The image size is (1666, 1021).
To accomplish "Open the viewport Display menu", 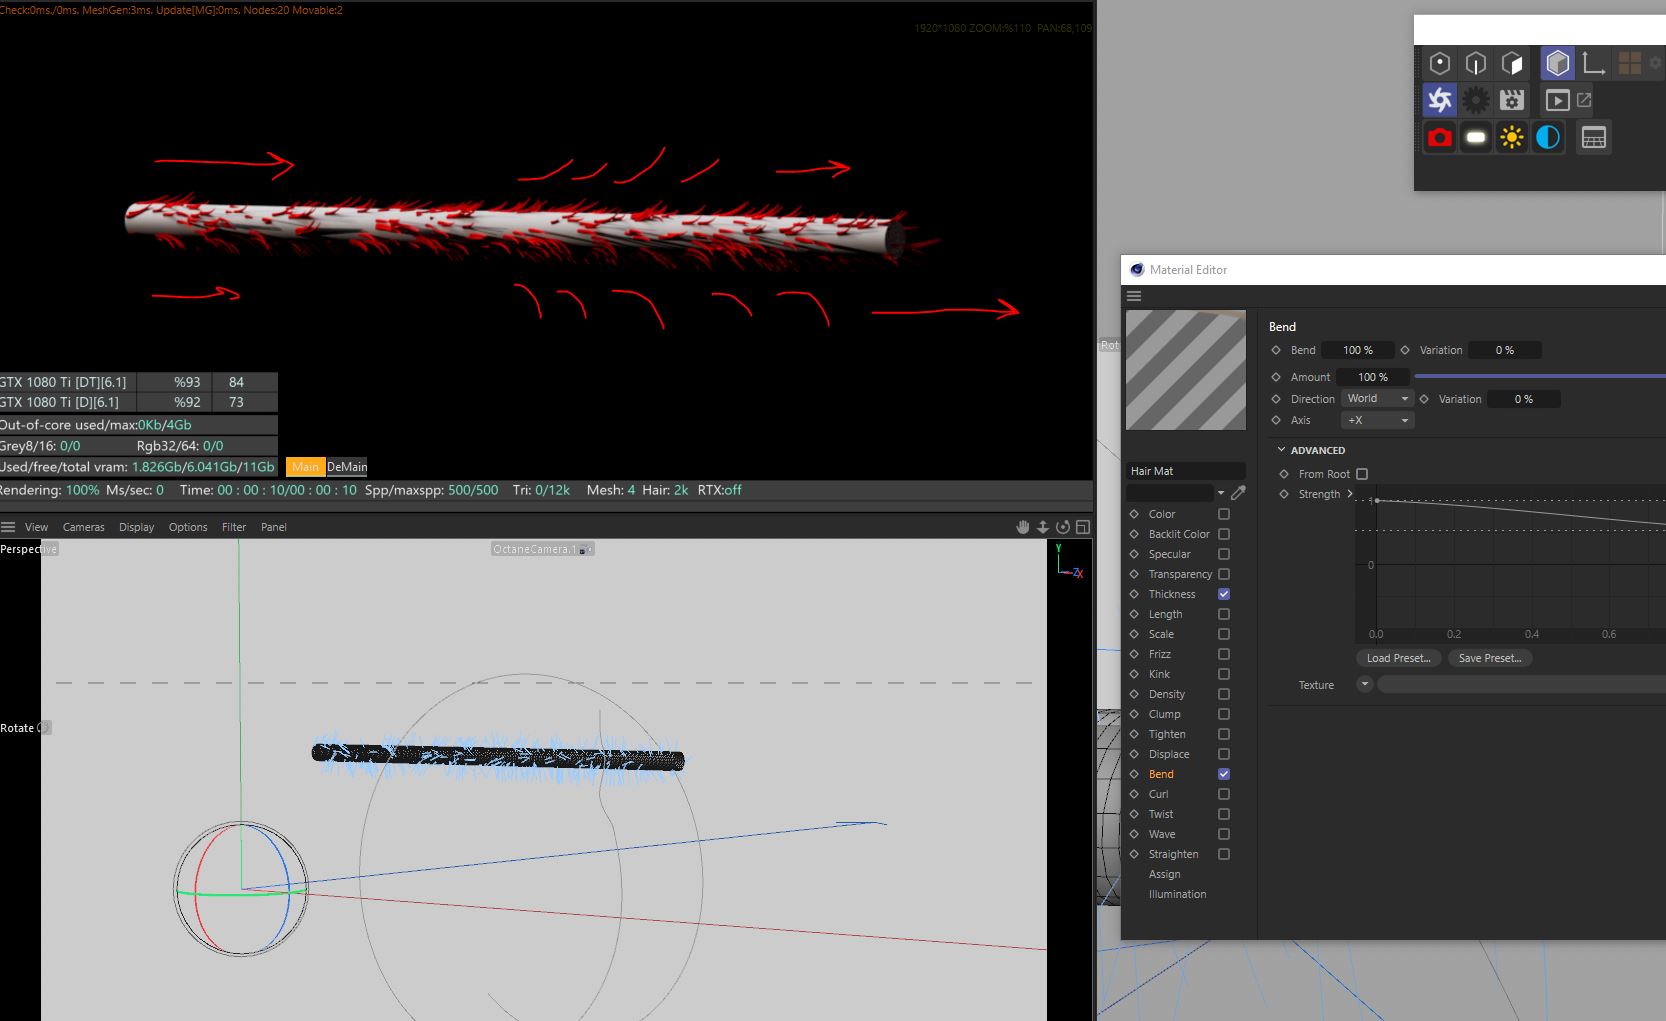I will tap(137, 527).
